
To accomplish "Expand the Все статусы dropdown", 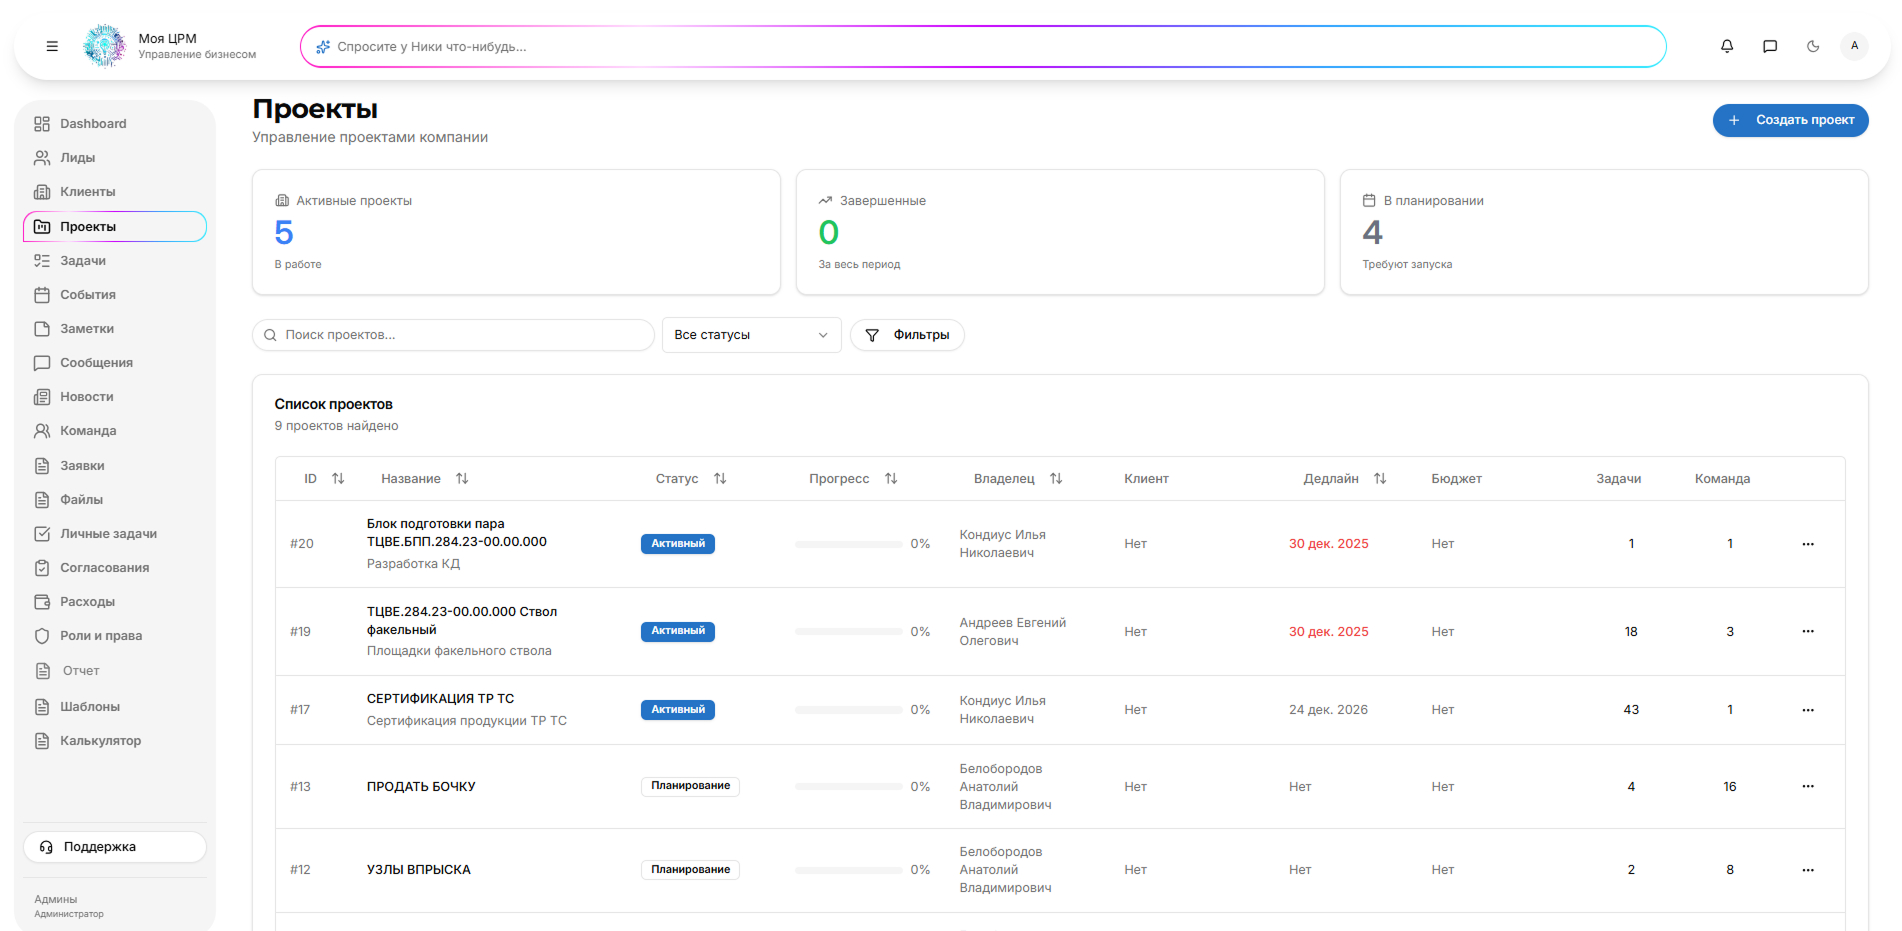I will 751,335.
